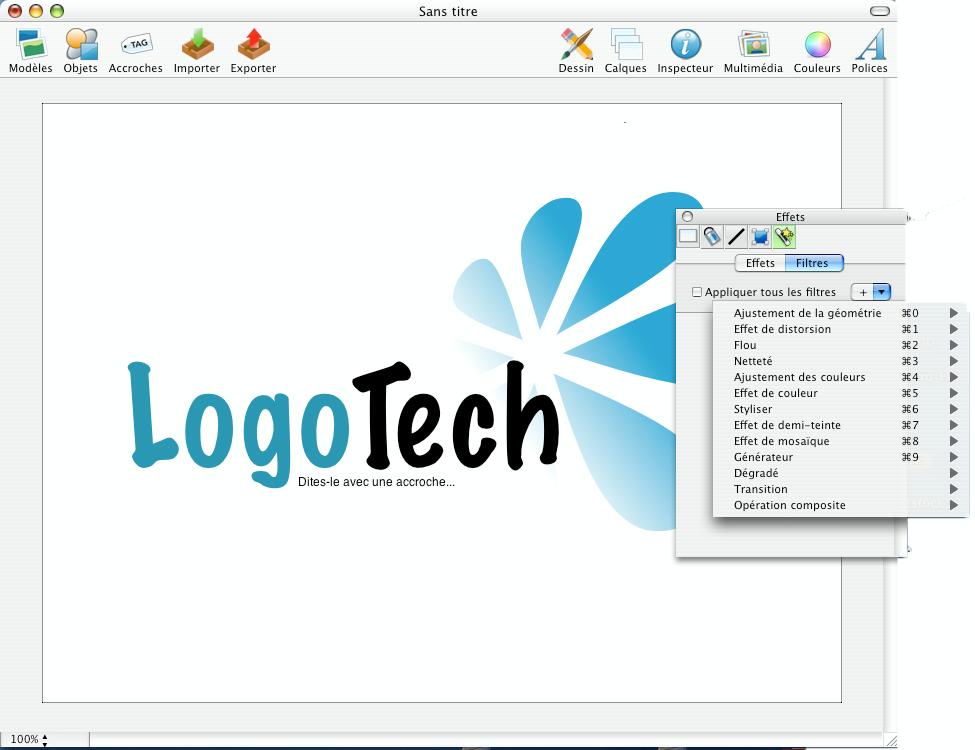
Task: Open the Multimédia browser
Action: point(751,49)
